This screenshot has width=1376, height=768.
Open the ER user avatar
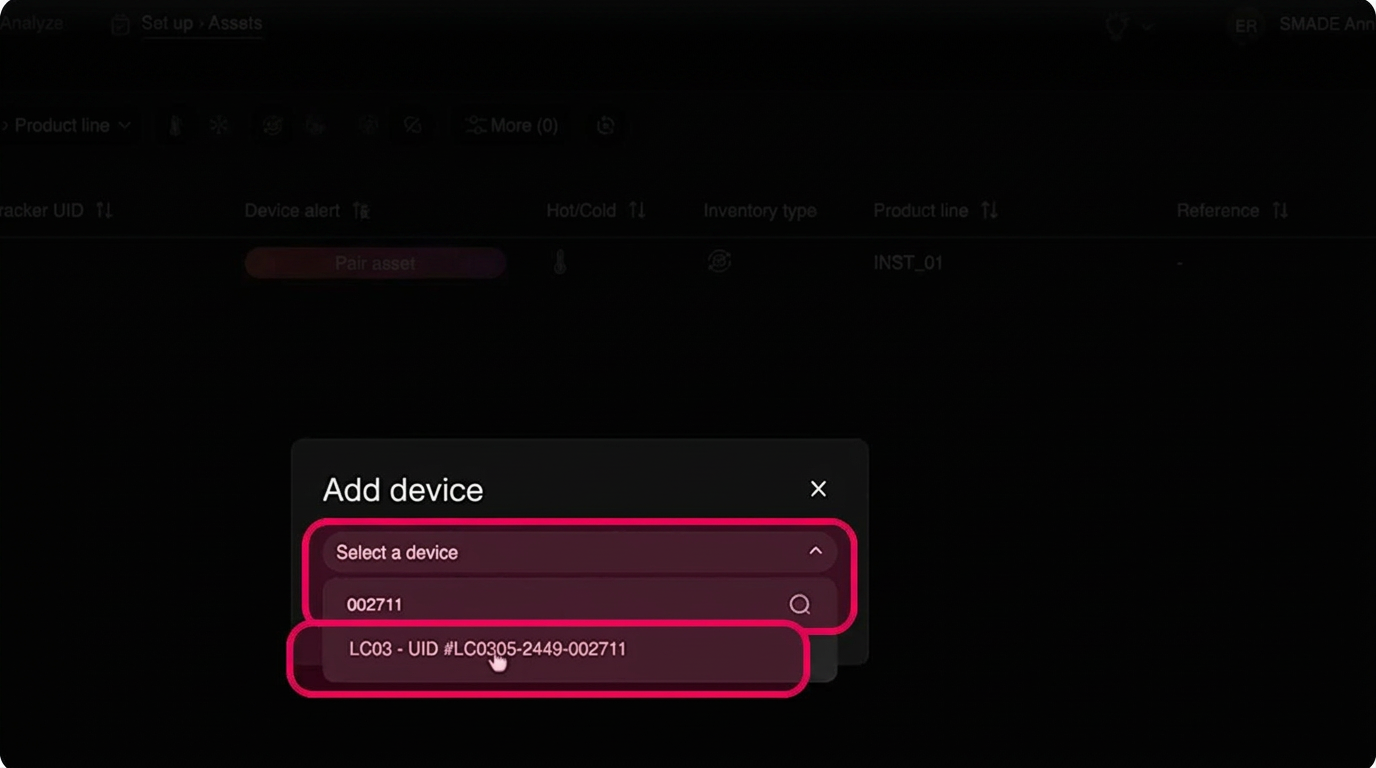click(1246, 26)
